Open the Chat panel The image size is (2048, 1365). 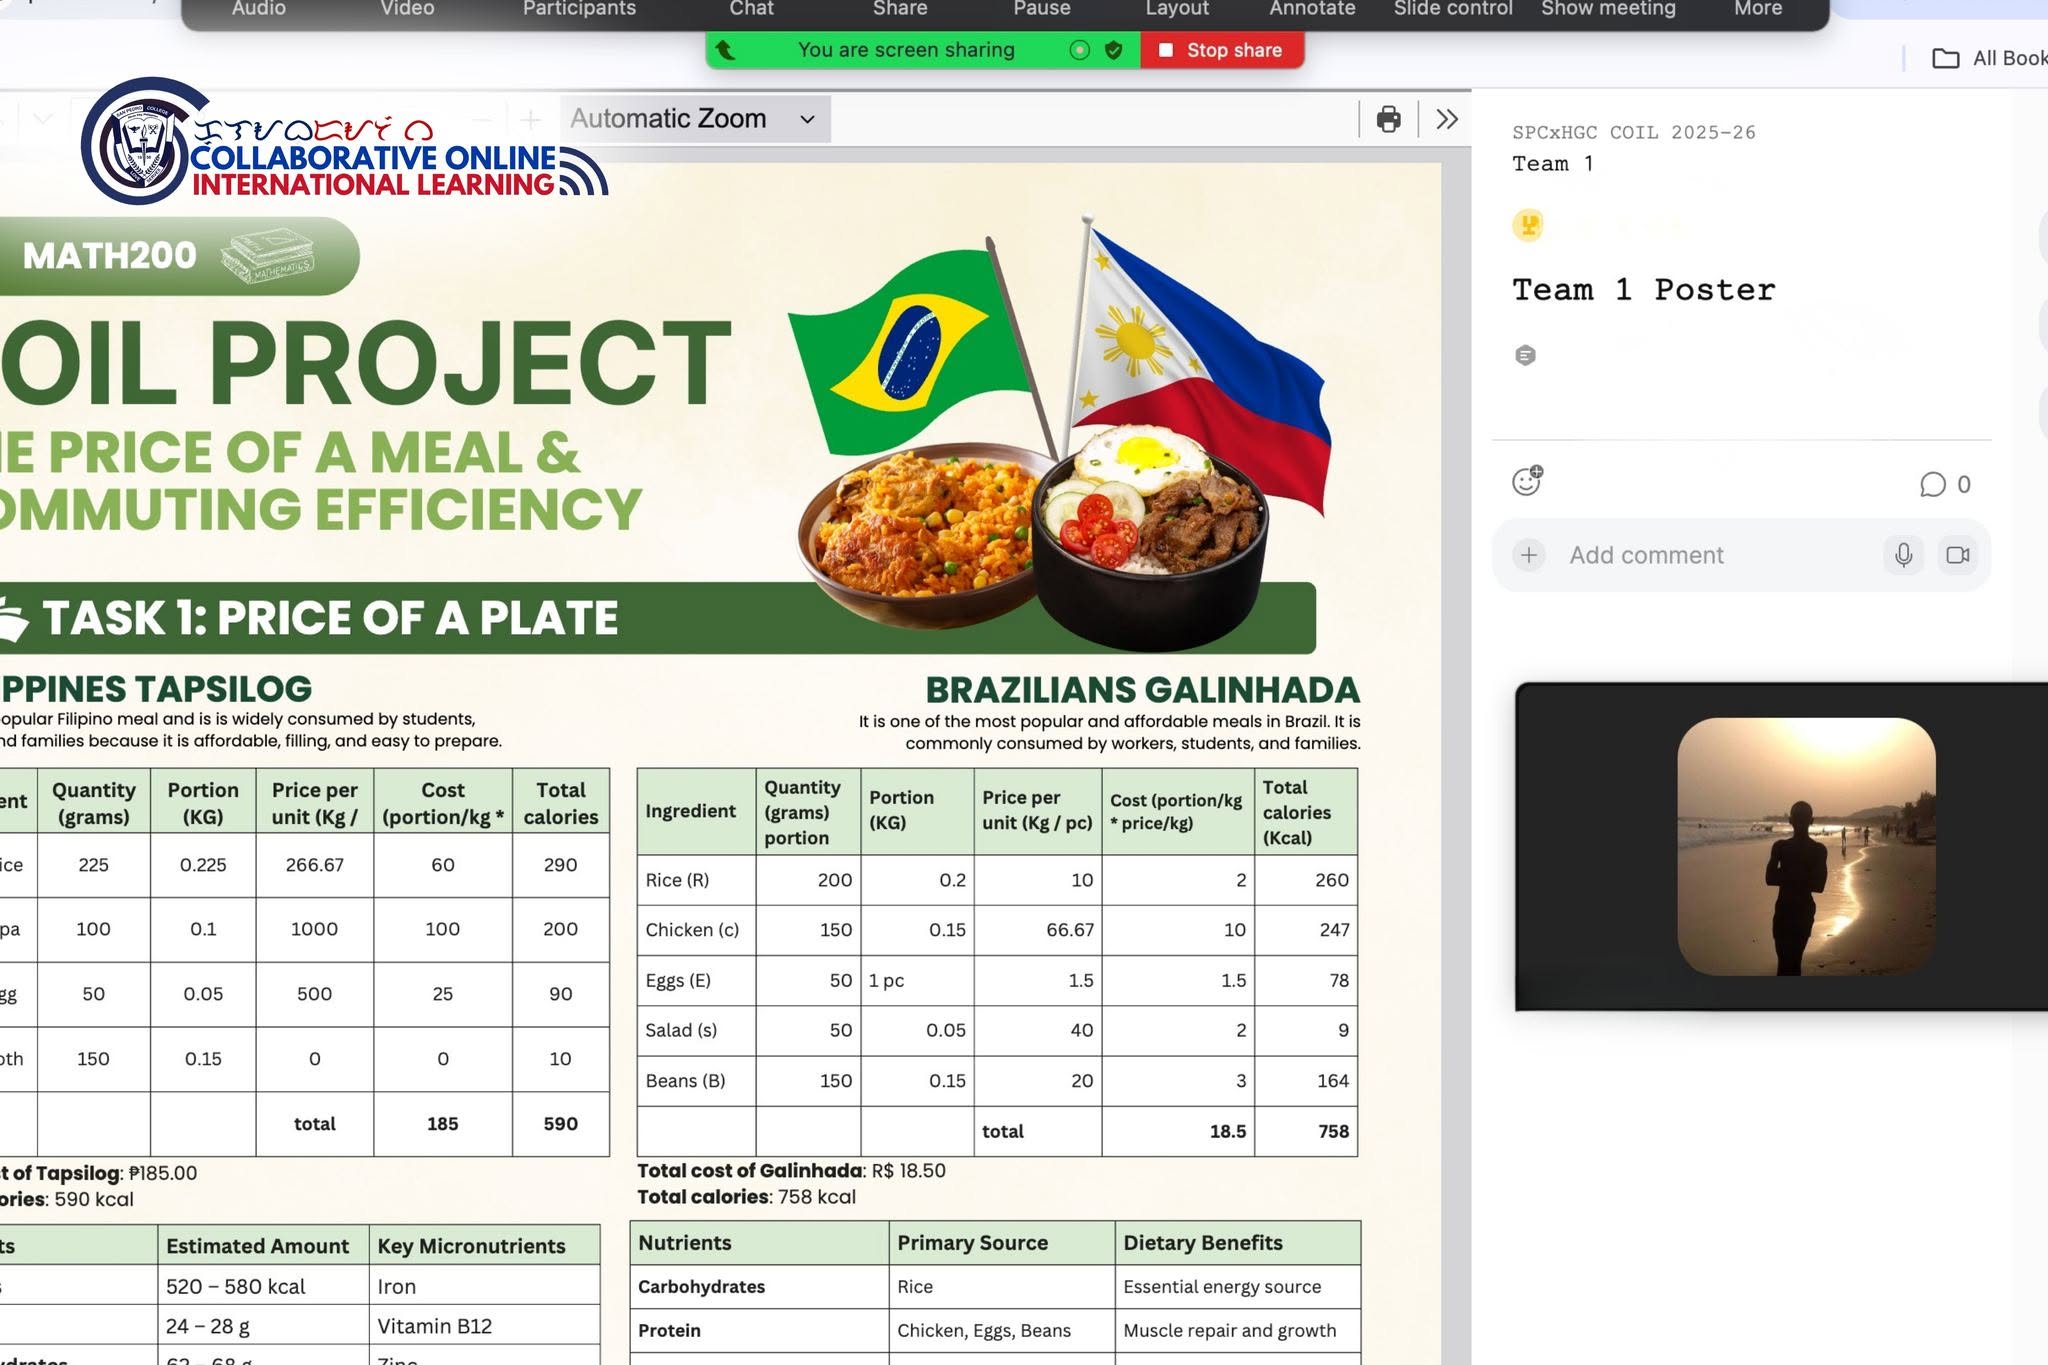[751, 9]
